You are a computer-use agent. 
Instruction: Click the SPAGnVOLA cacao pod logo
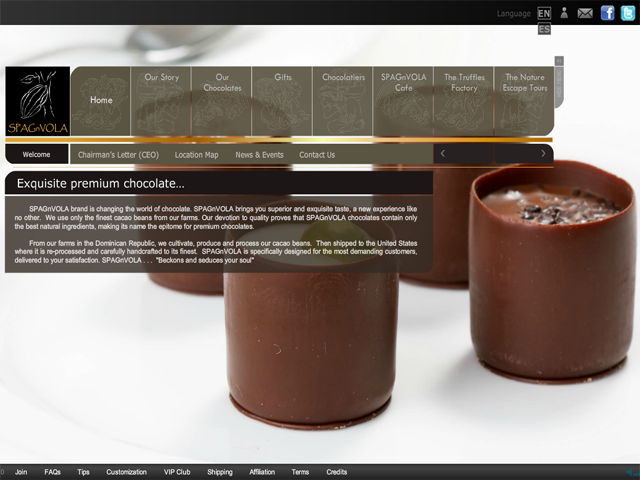38,101
